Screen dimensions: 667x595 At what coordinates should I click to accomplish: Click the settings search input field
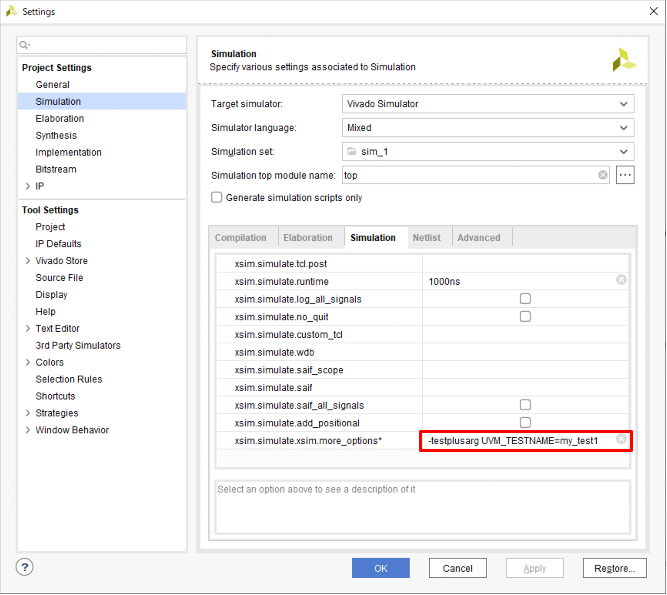[102, 45]
